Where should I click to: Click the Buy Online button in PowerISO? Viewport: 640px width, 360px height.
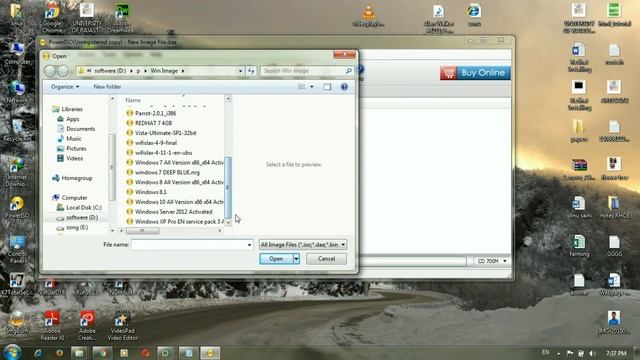click(475, 73)
